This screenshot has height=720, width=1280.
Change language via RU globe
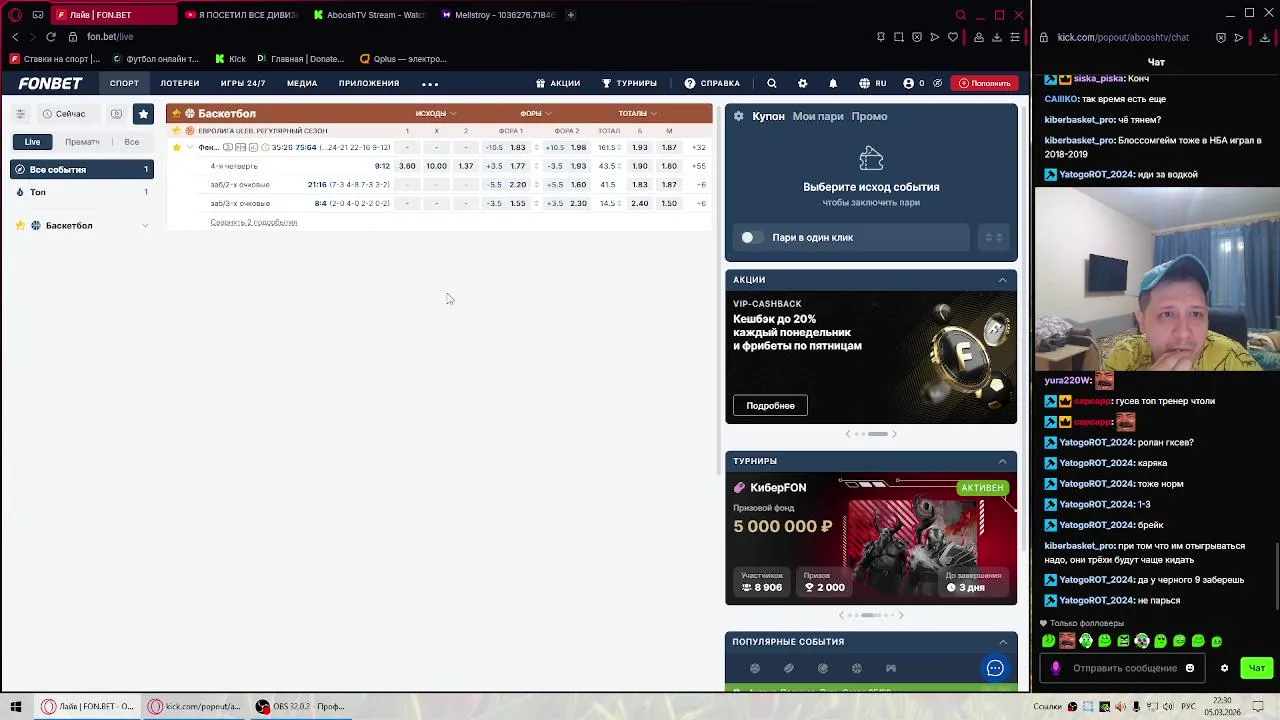[873, 84]
